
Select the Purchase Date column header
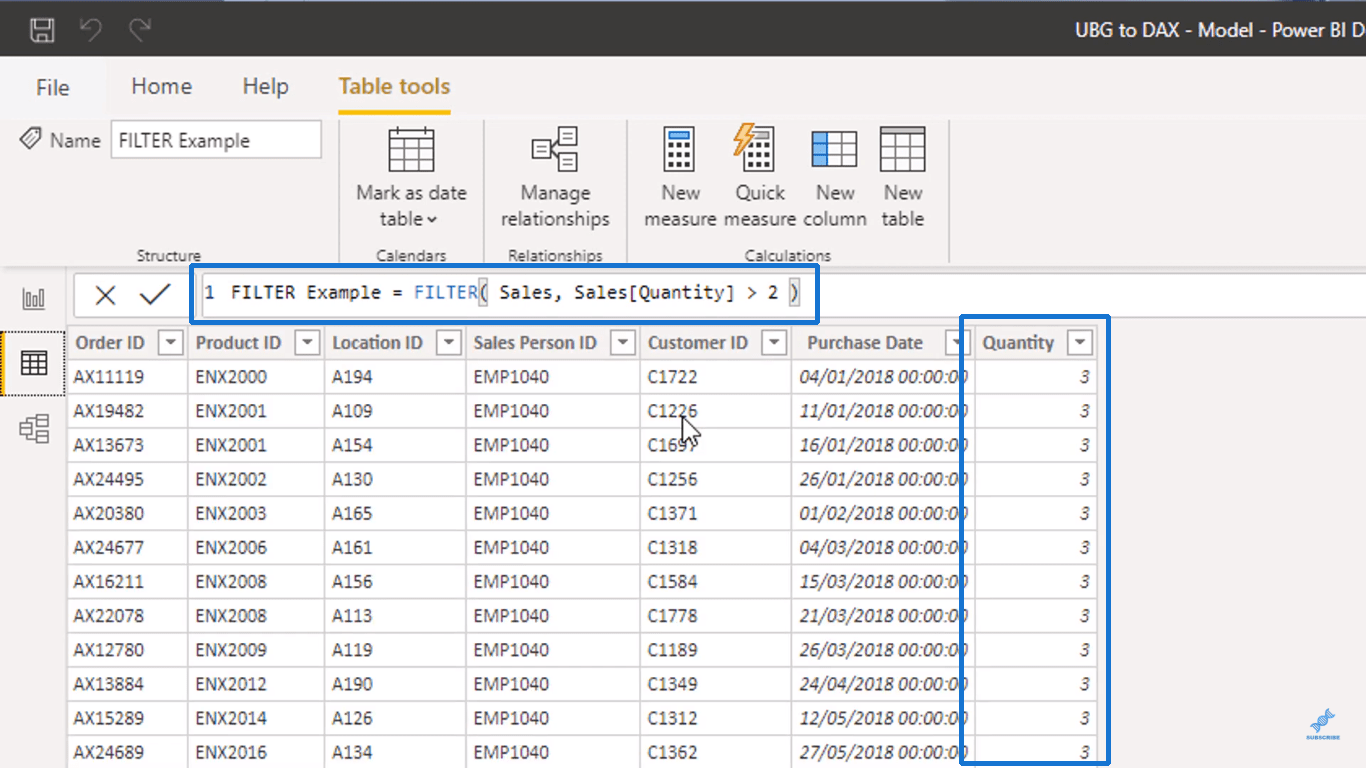865,343
